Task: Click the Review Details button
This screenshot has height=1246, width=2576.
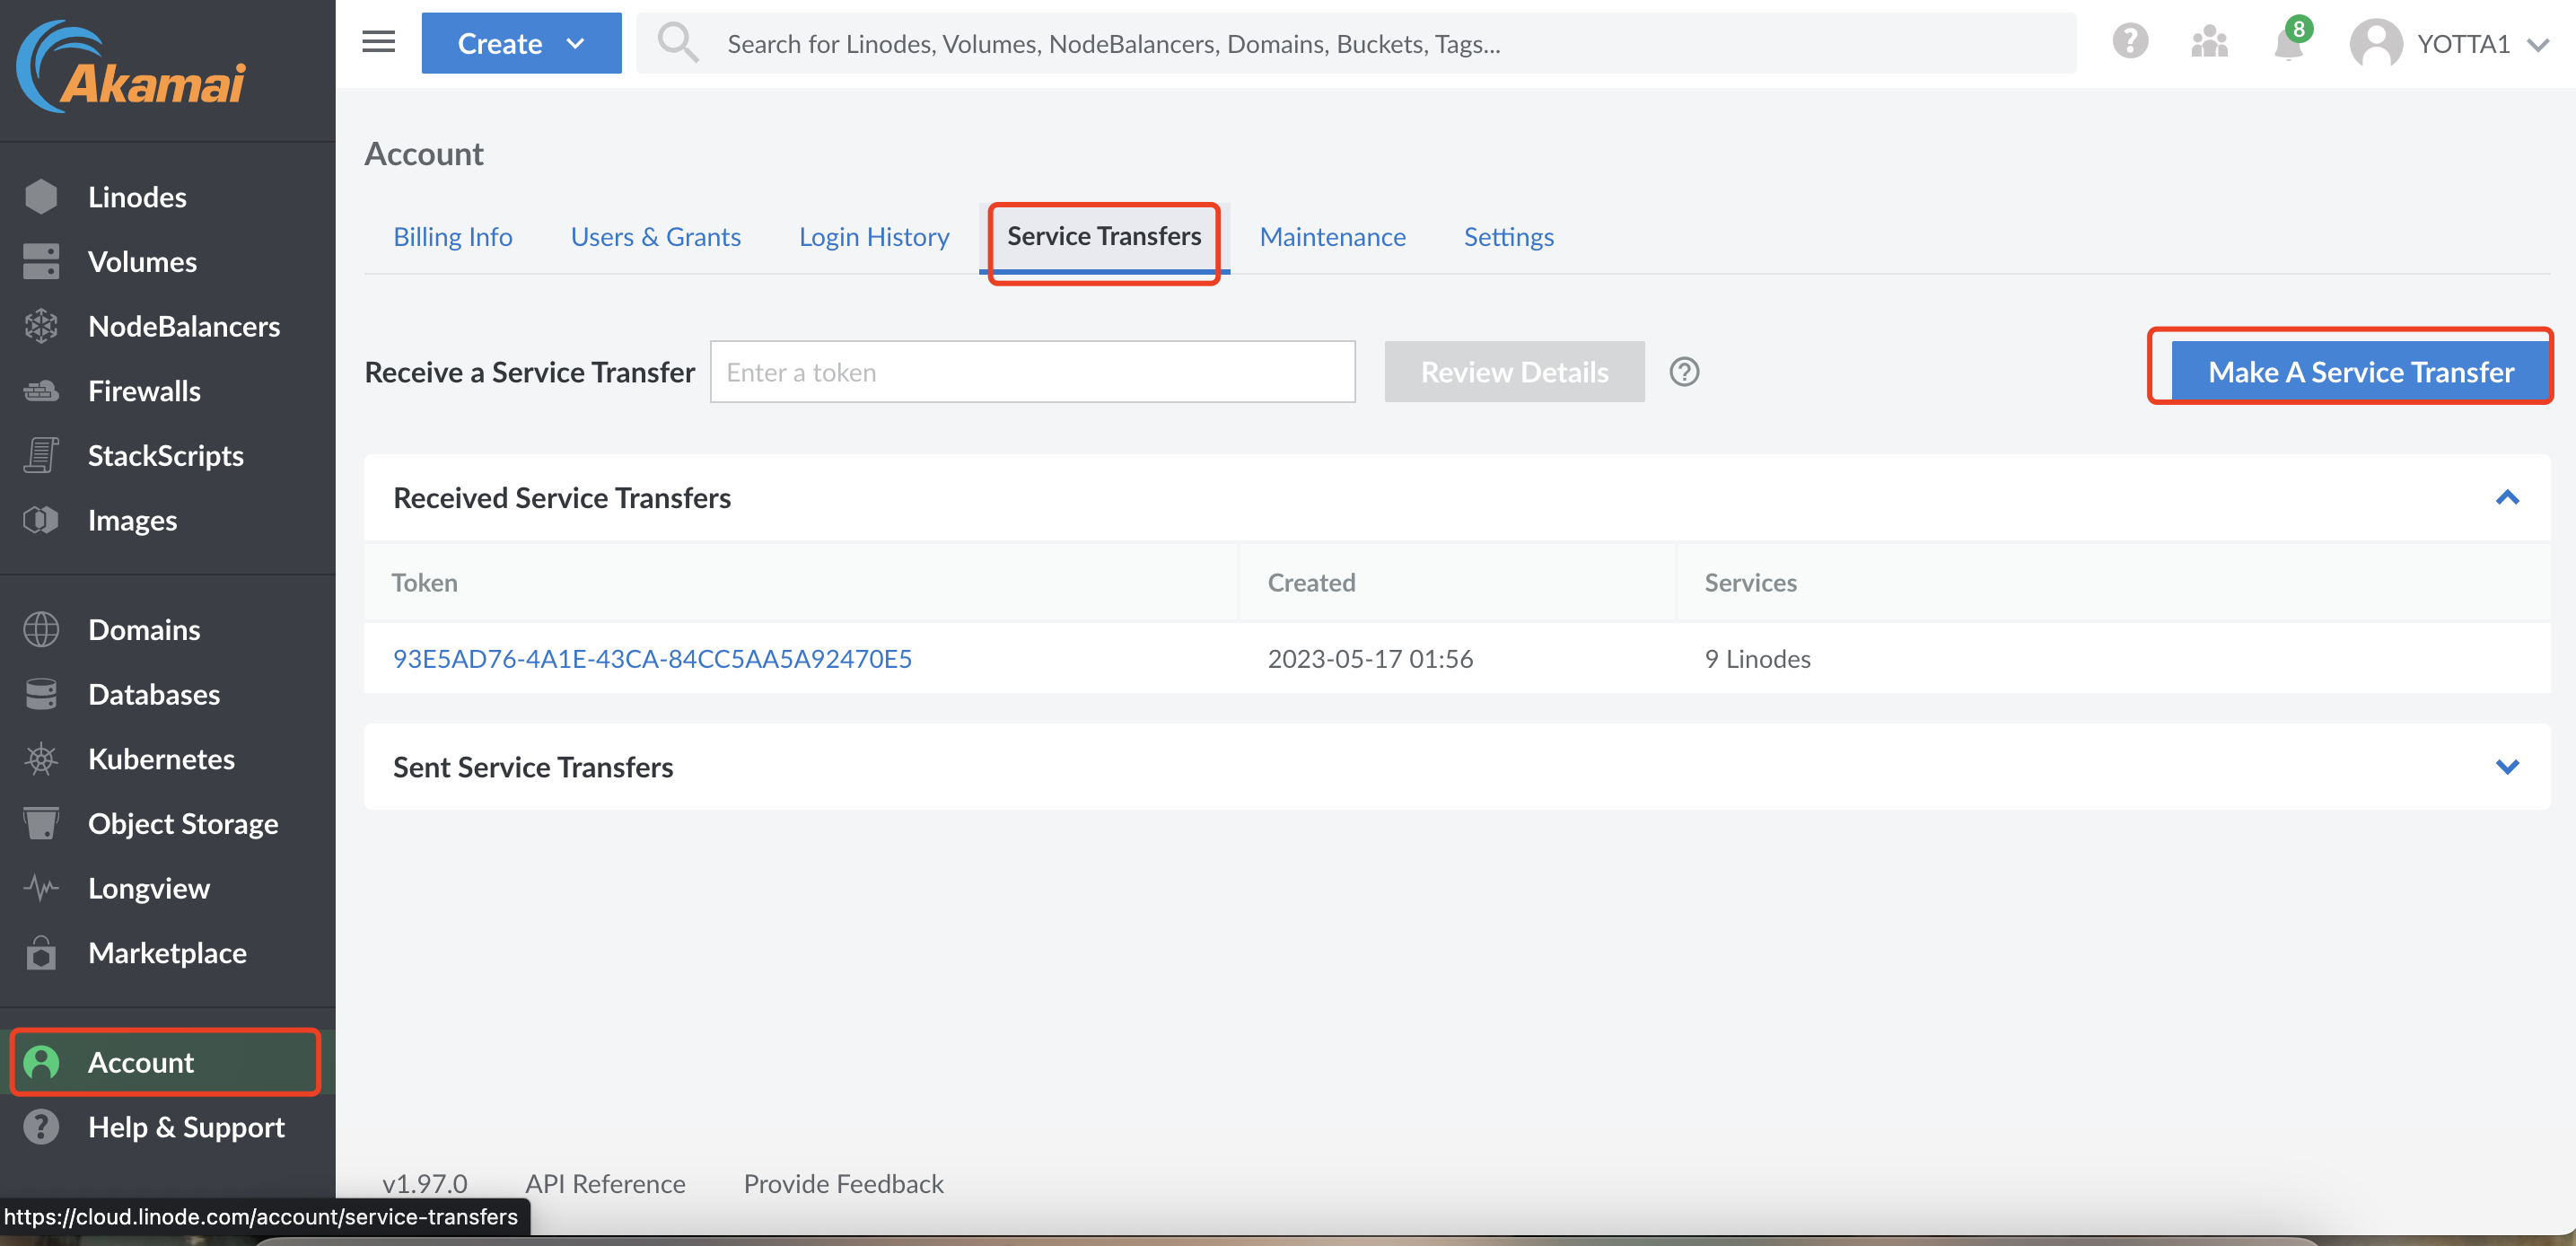Action: pos(1514,372)
